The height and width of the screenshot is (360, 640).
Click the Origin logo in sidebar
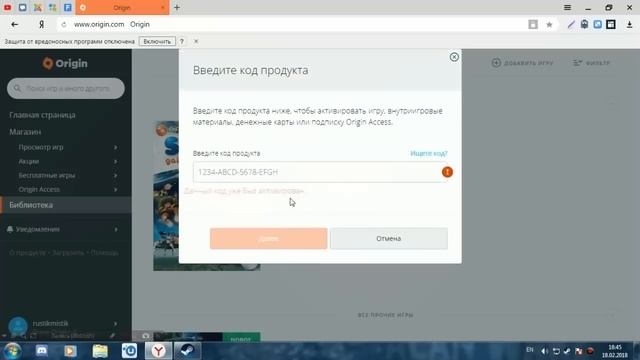(65, 63)
